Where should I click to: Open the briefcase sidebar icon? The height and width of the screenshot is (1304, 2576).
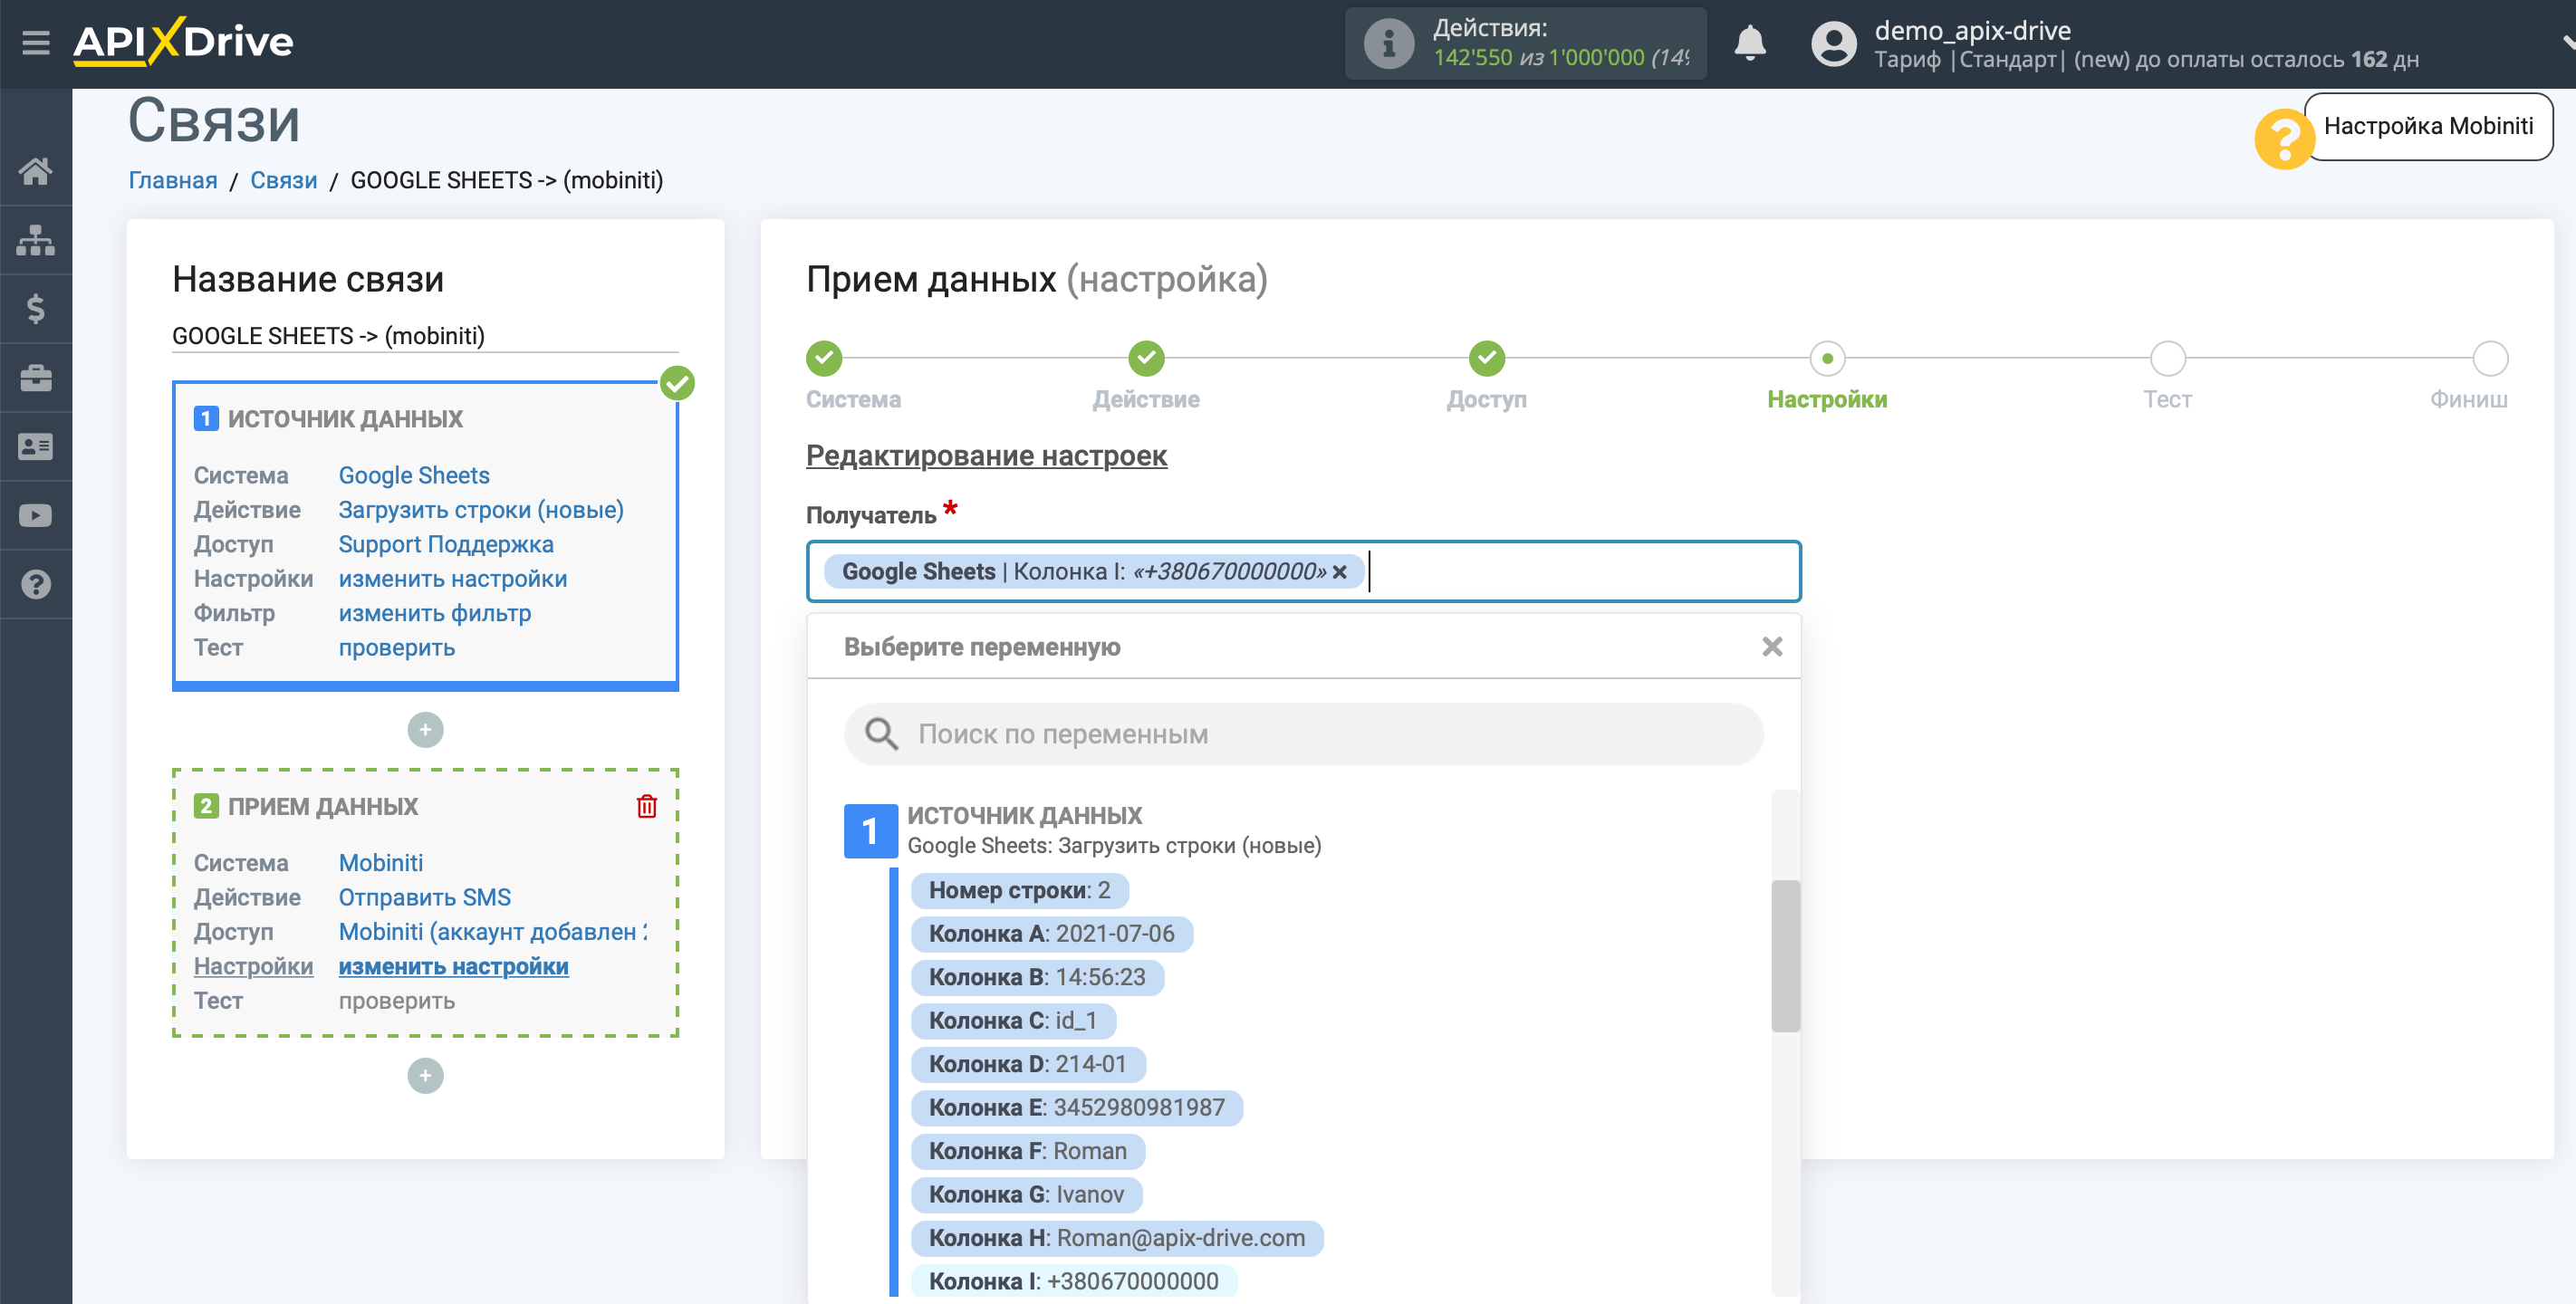pos(36,378)
